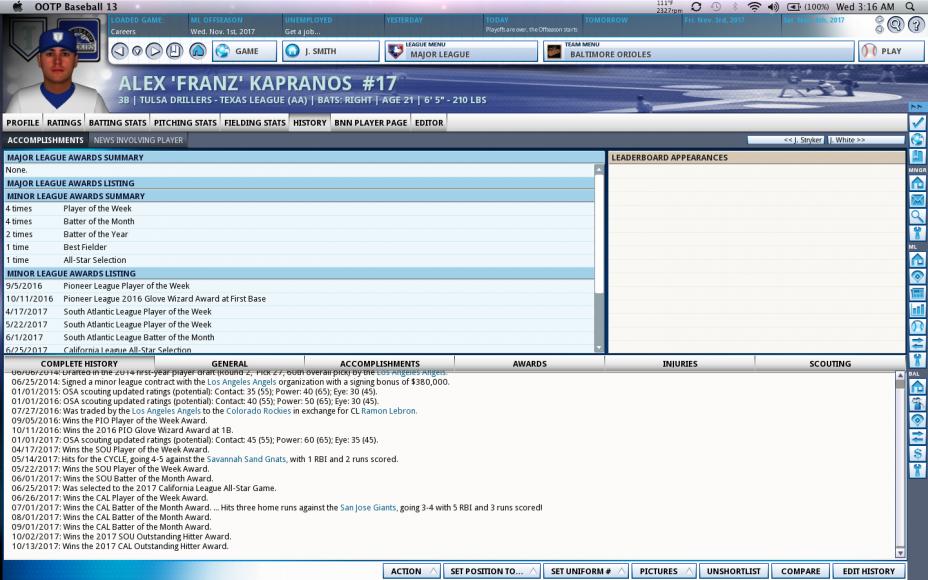Click the UNSHORTLIST button
Image resolution: width=928 pixels, height=580 pixels.
(733, 571)
